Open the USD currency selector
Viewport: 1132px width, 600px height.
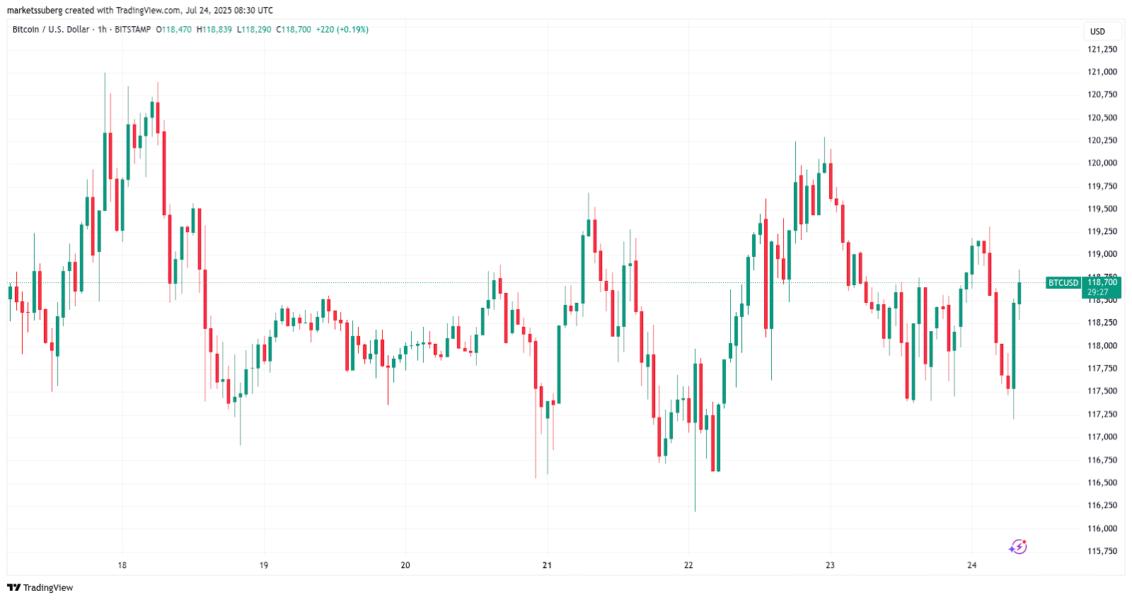[1096, 30]
